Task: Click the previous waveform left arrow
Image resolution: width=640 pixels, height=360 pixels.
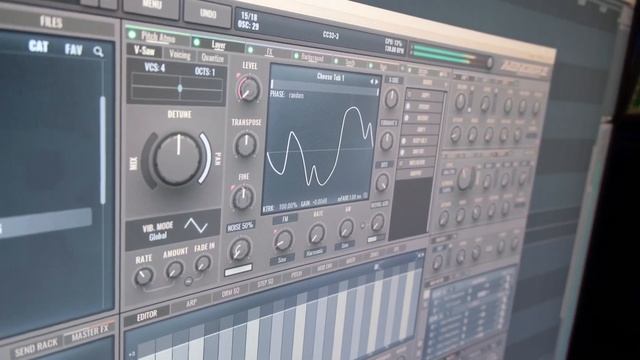Action: pos(371,82)
